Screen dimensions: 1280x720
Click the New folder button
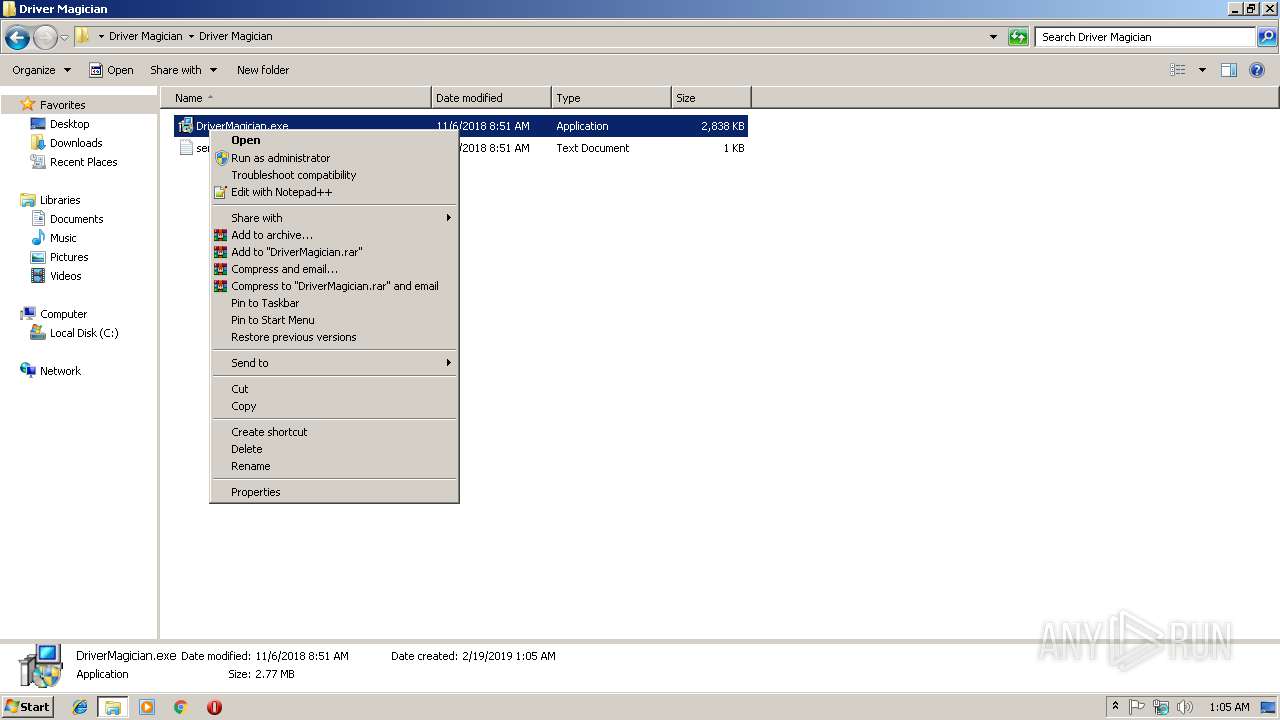coord(263,70)
